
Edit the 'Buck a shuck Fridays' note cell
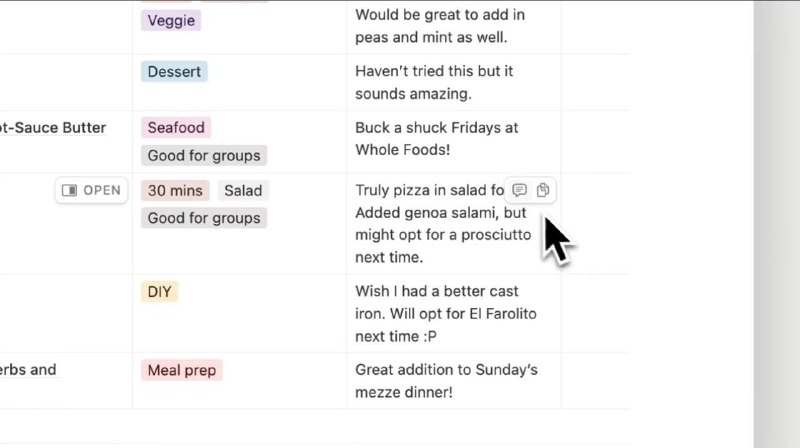click(454, 141)
